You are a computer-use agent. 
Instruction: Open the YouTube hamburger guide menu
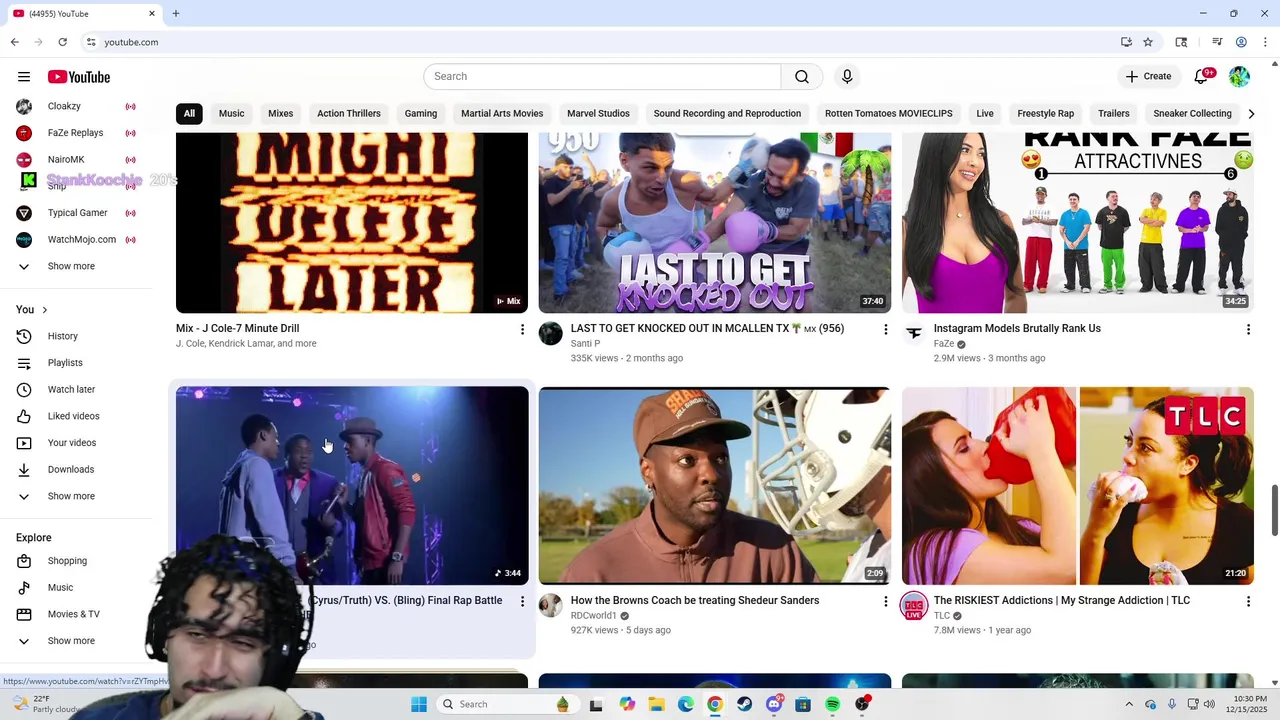click(24, 77)
